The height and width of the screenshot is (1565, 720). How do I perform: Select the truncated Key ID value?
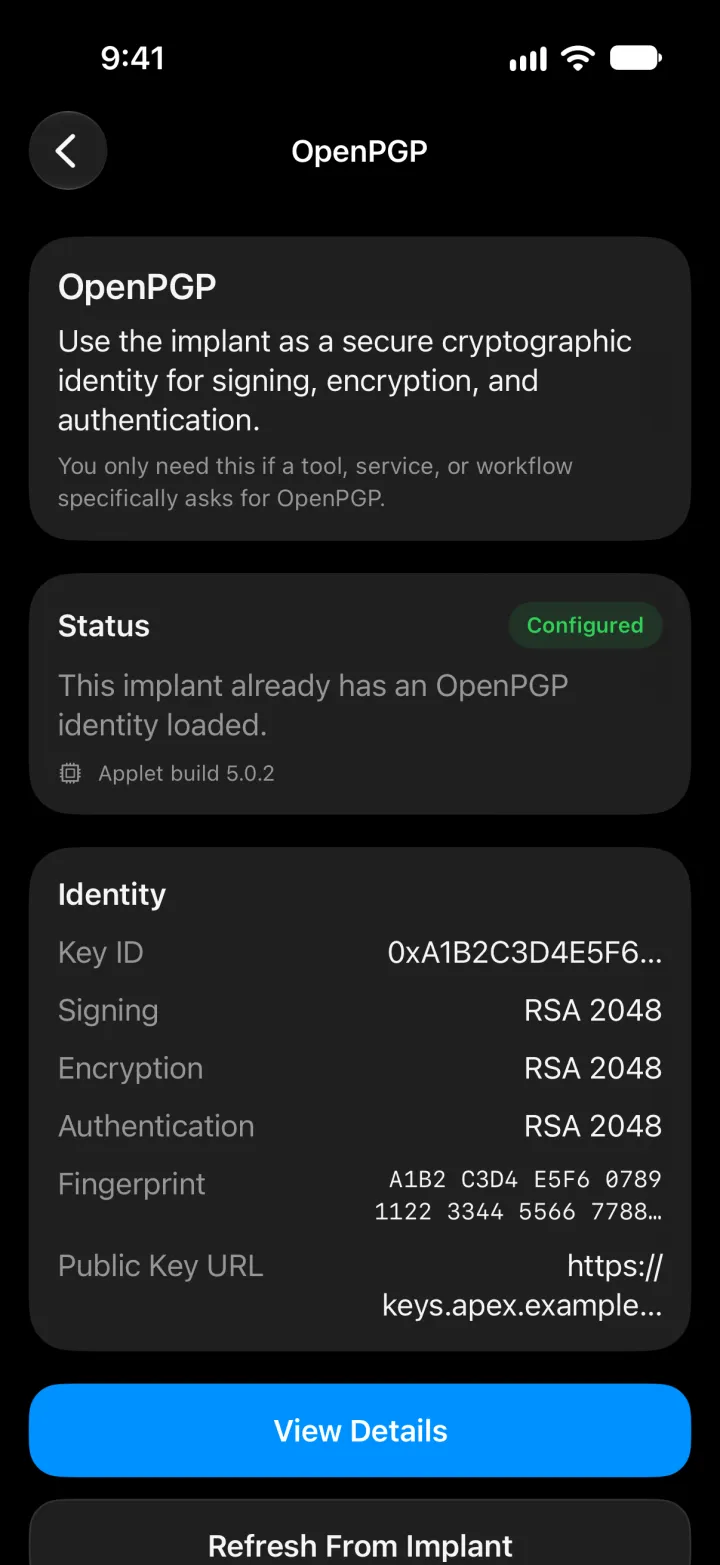[525, 953]
